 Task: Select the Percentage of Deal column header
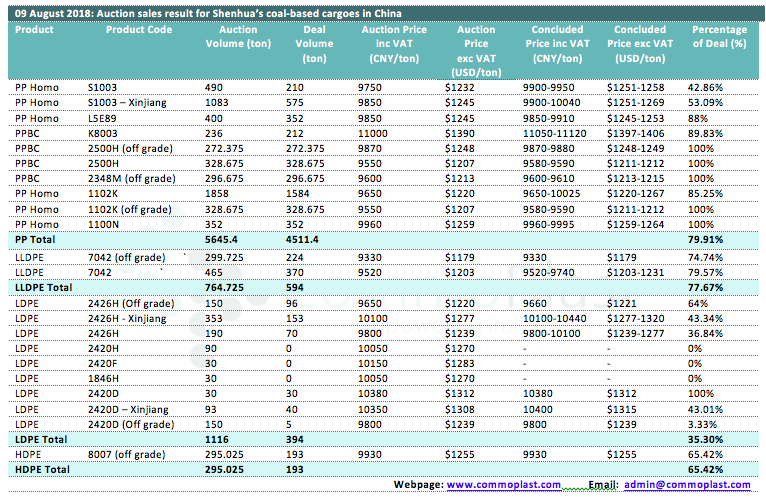tap(719, 37)
